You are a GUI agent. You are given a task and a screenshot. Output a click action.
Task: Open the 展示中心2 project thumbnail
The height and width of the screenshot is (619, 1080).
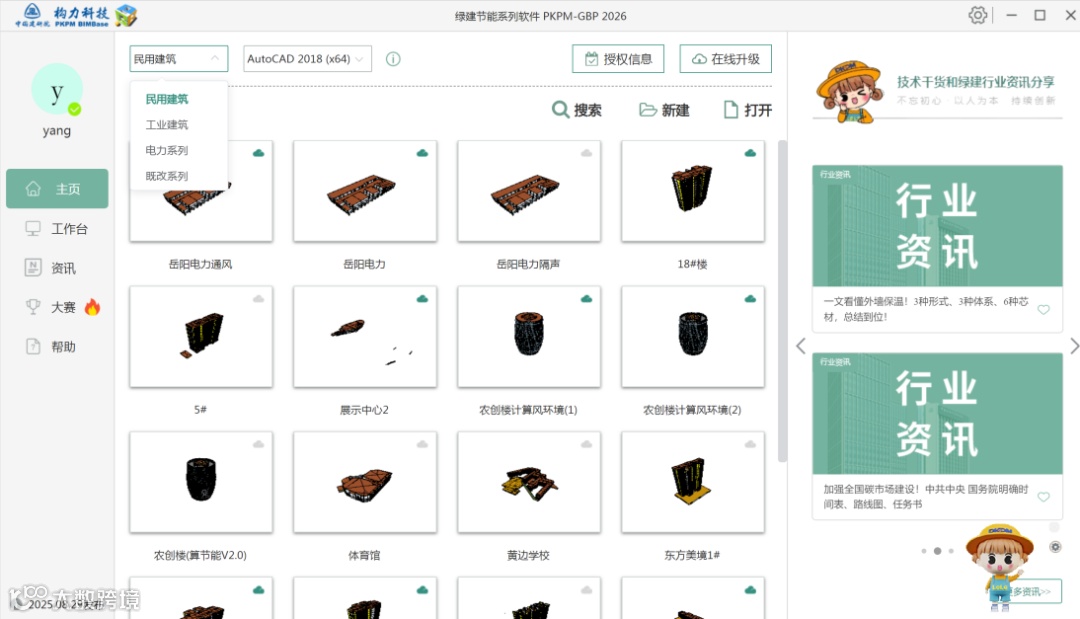(x=364, y=337)
